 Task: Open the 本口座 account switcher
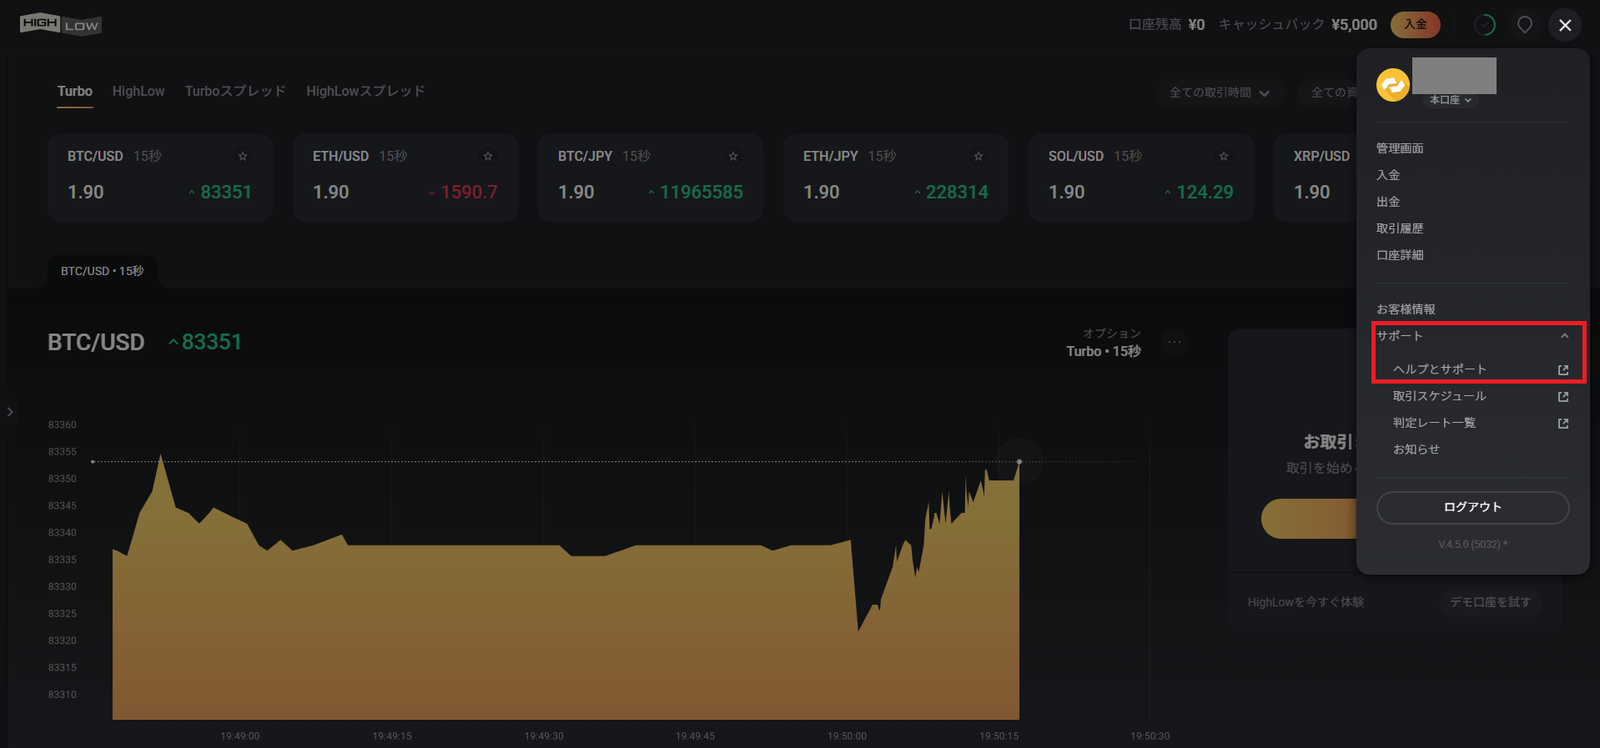(1450, 100)
